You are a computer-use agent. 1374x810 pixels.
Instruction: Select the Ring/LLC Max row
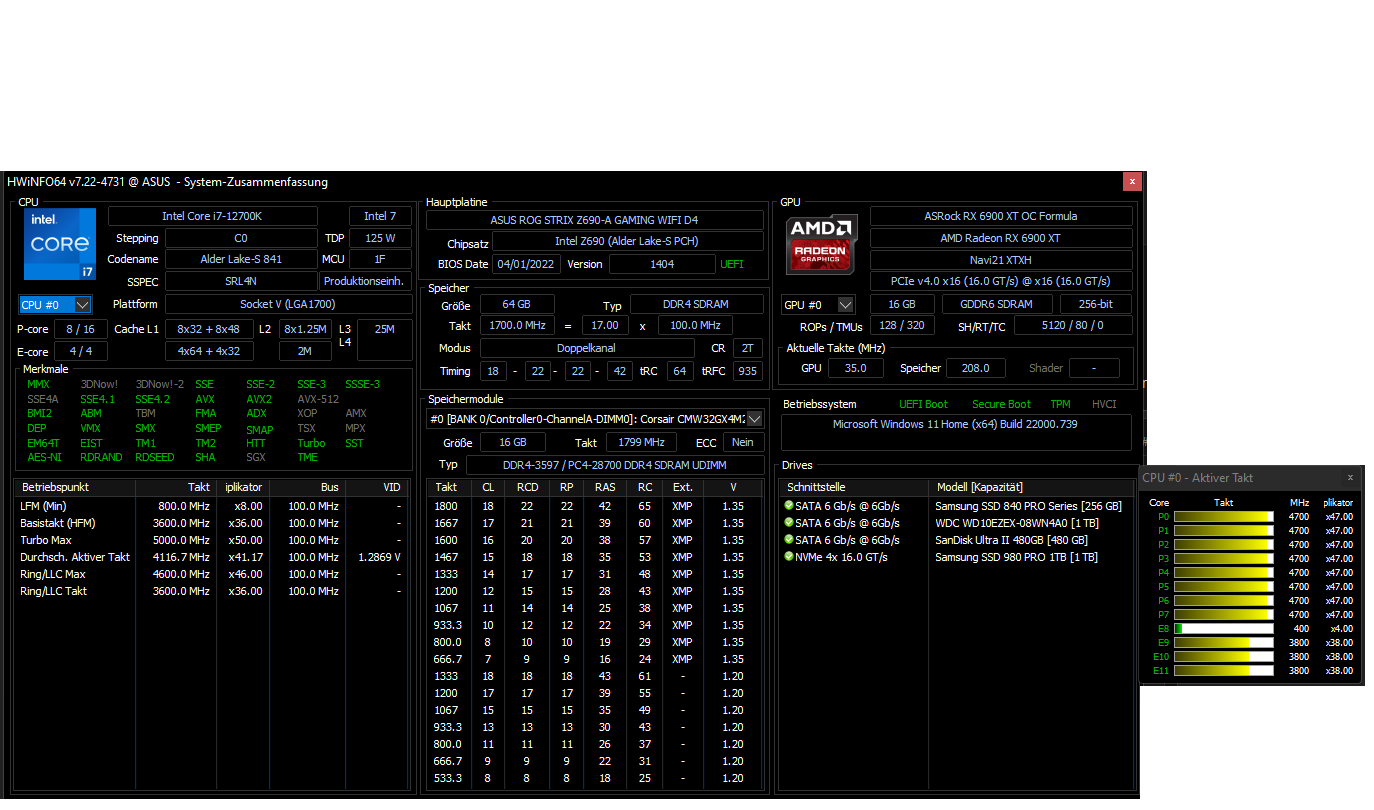212,574
